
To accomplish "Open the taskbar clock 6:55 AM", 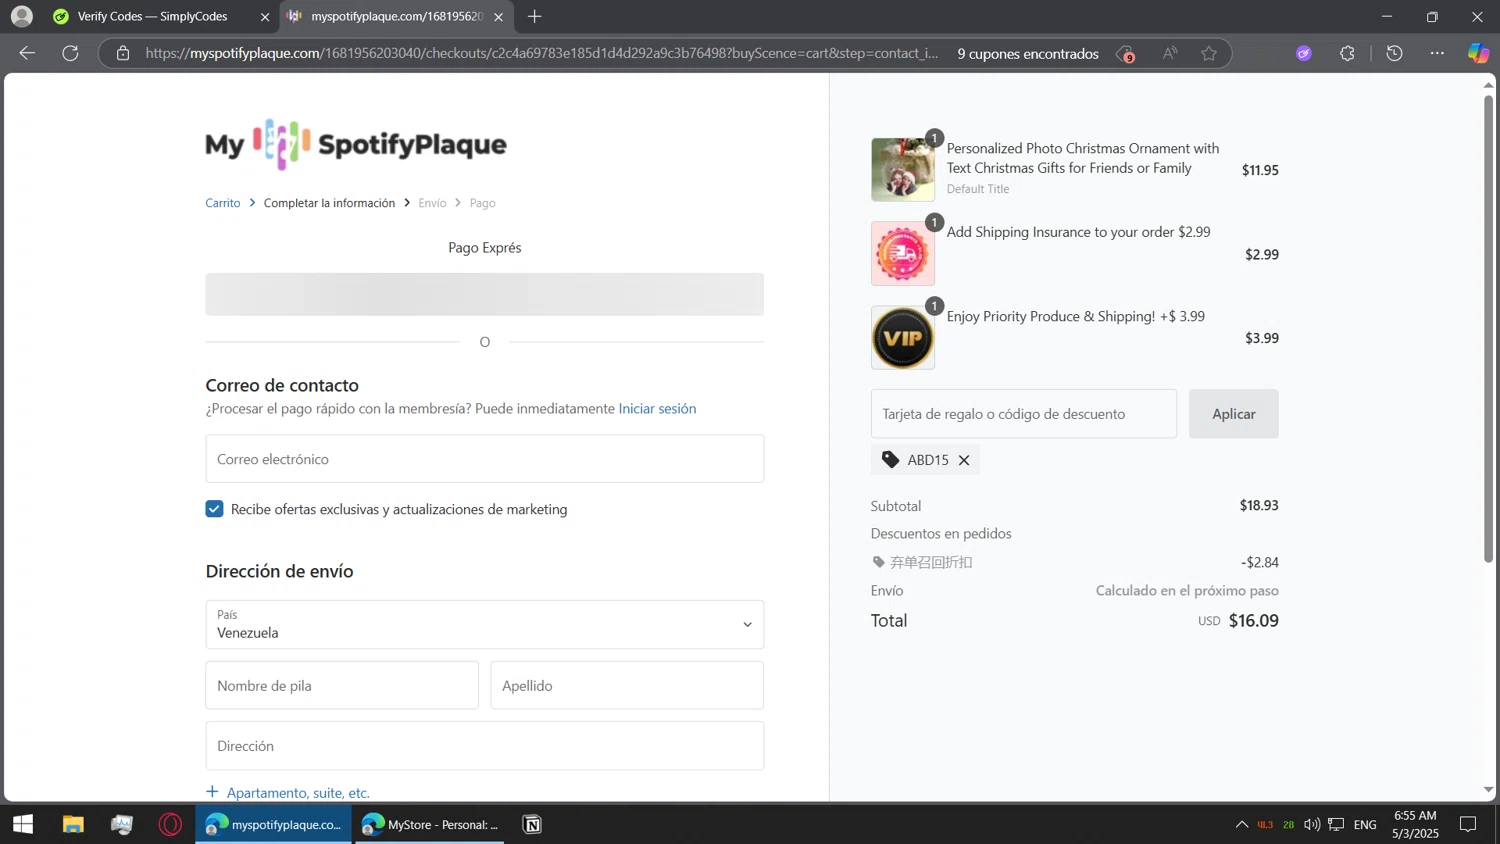I will coord(1415,824).
